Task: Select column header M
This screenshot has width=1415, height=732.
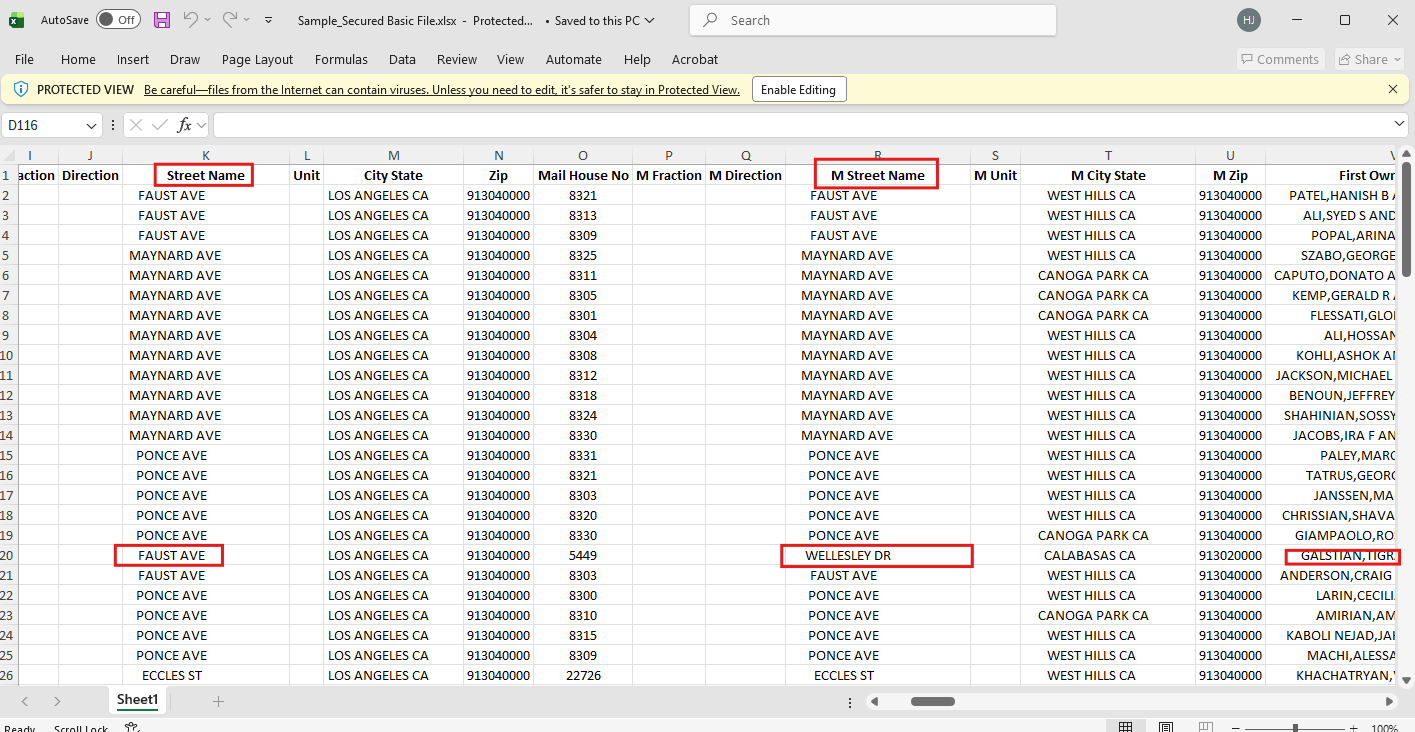Action: (393, 155)
